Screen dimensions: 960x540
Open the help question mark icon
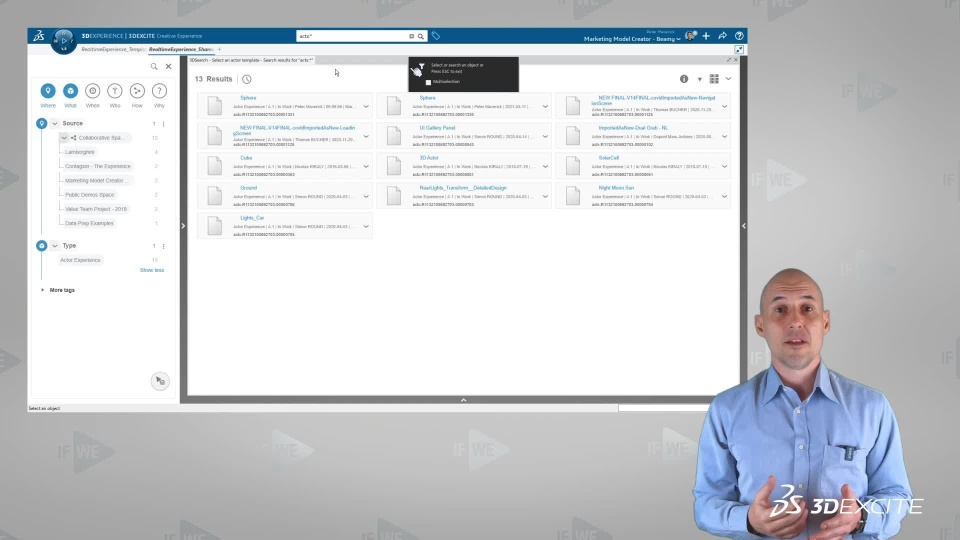pyautogui.click(x=739, y=36)
